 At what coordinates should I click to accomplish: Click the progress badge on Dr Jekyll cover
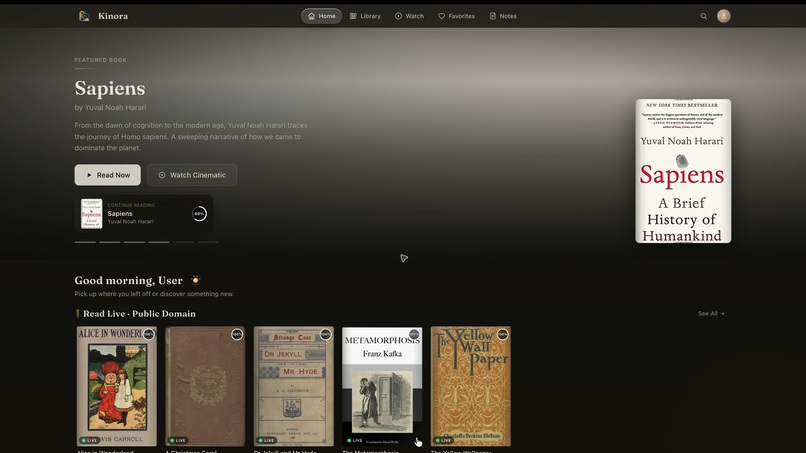pos(325,335)
